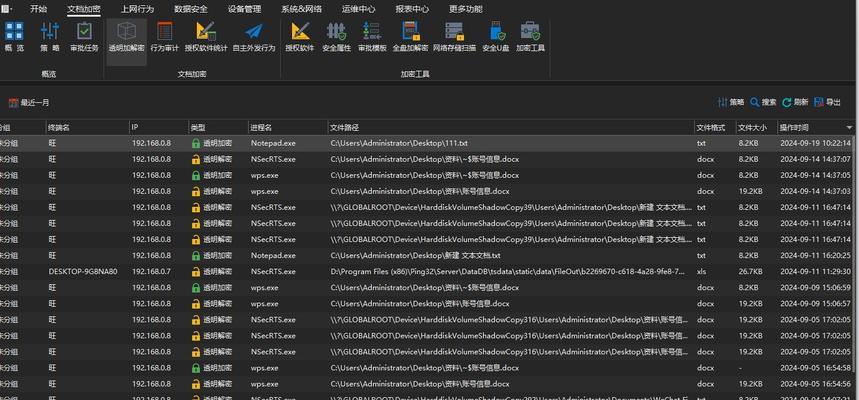The width and height of the screenshot is (859, 400).
Task: Open the 策略 policy sliders icon in ribbon
Action: (50, 31)
